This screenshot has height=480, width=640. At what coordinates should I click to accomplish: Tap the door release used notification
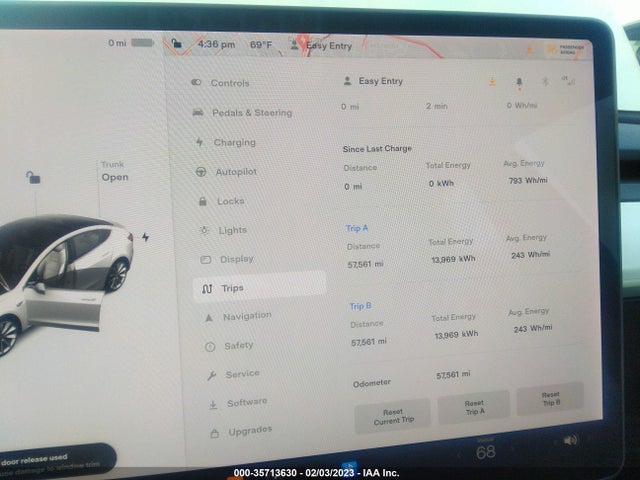pyautogui.click(x=57, y=462)
